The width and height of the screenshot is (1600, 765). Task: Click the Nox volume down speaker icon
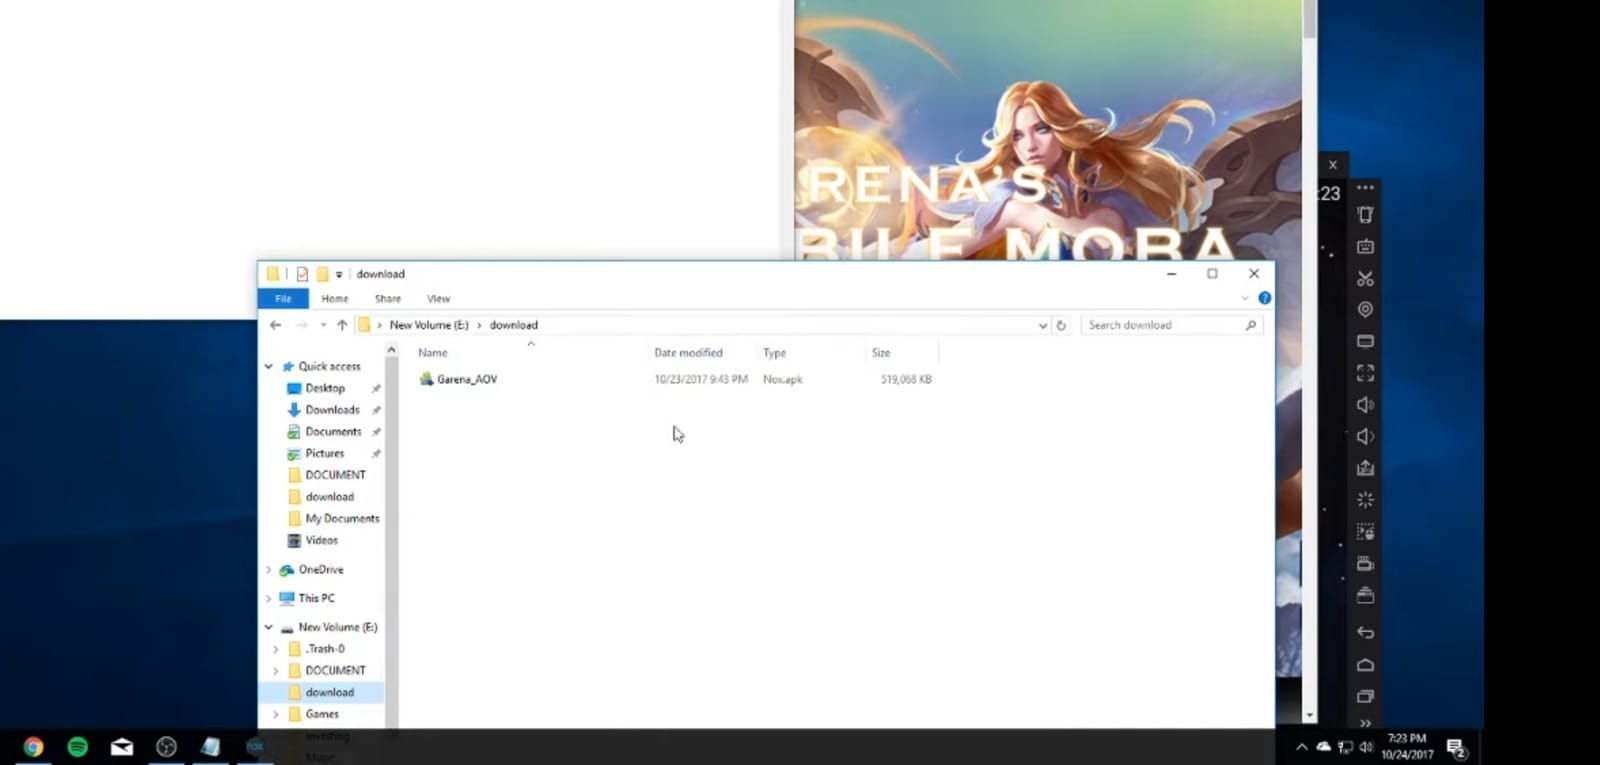pos(1365,436)
